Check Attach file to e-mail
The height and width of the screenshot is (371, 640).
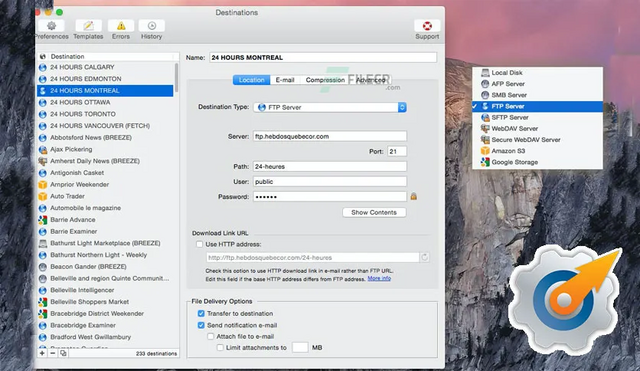(x=211, y=336)
